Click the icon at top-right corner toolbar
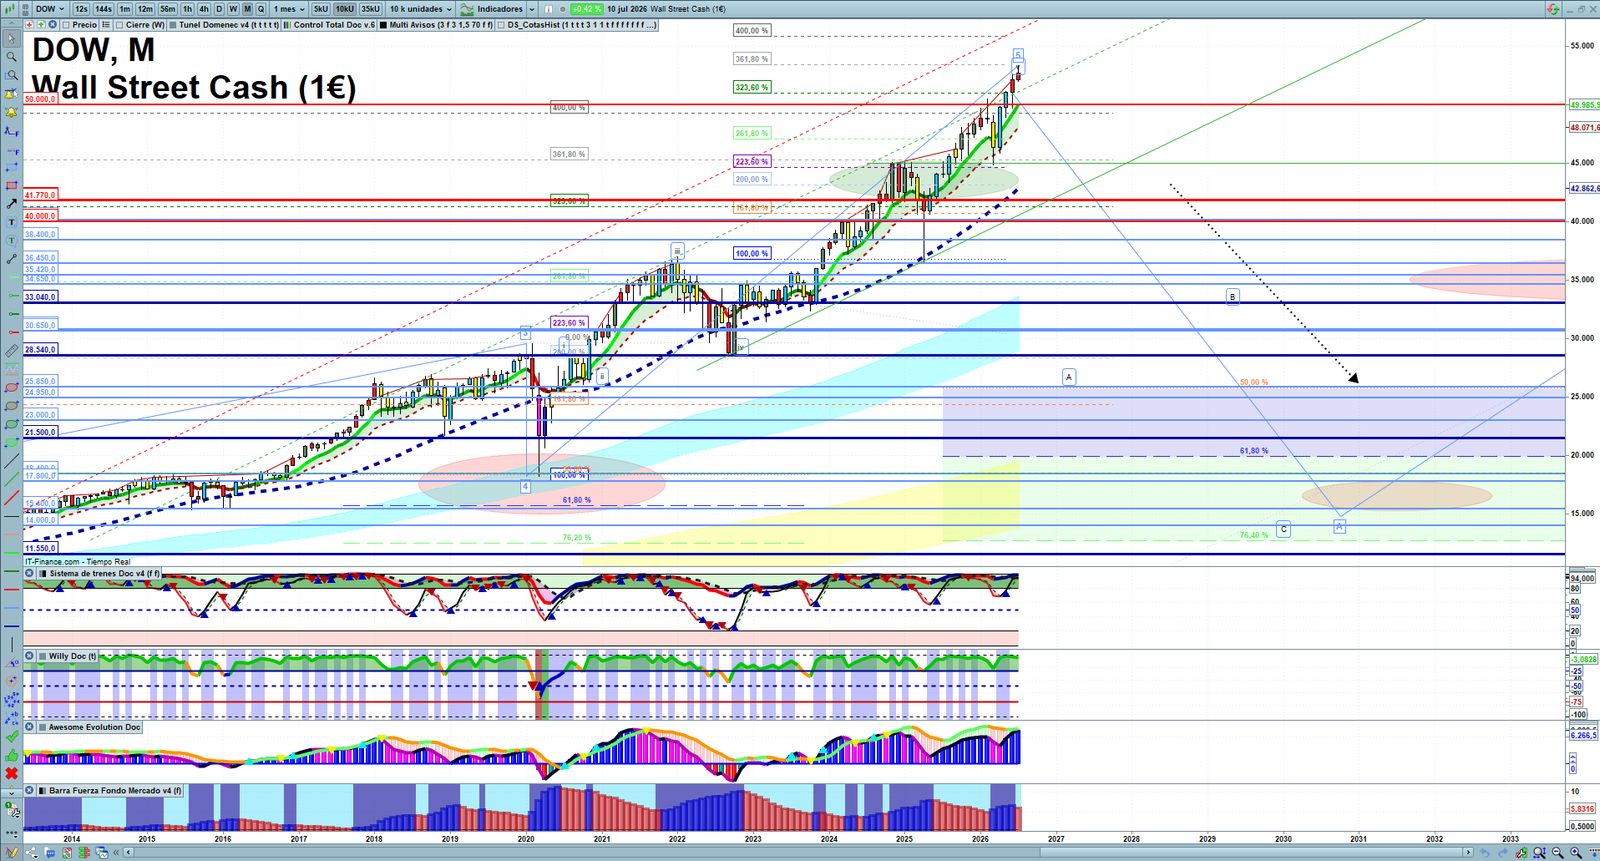The width and height of the screenshot is (1600, 861). click(1553, 9)
